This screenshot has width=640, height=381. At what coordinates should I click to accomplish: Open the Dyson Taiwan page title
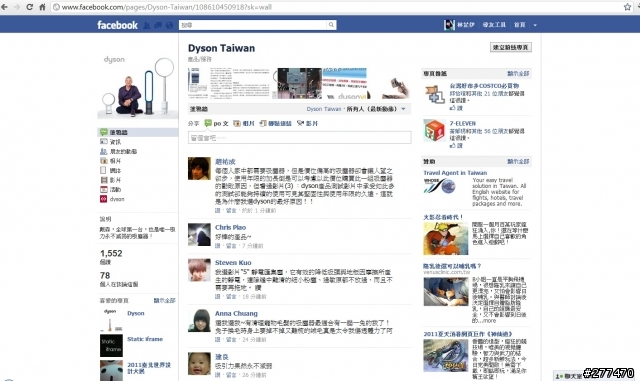(221, 48)
